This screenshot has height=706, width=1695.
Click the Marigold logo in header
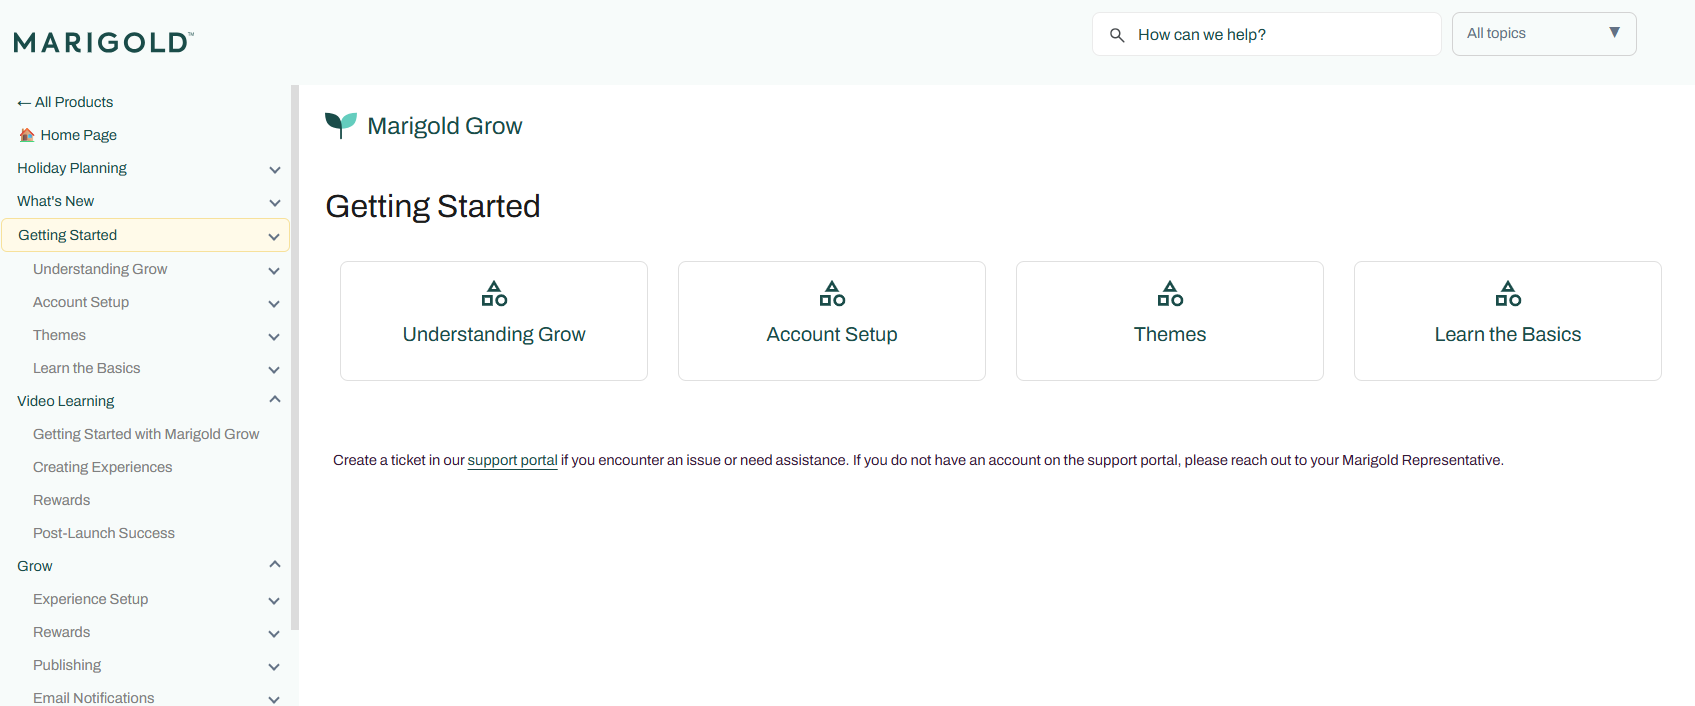click(103, 42)
